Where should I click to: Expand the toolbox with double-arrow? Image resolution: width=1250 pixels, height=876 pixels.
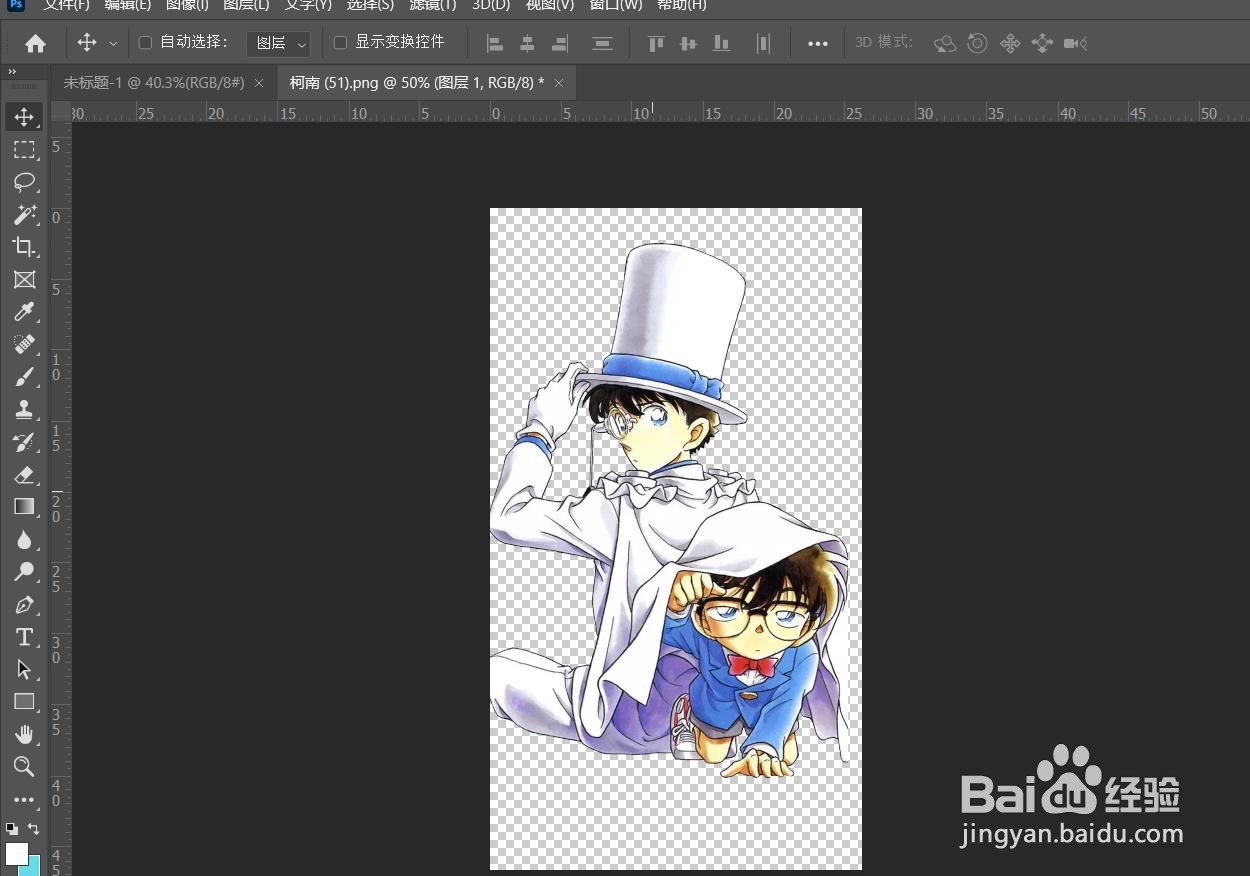12,72
